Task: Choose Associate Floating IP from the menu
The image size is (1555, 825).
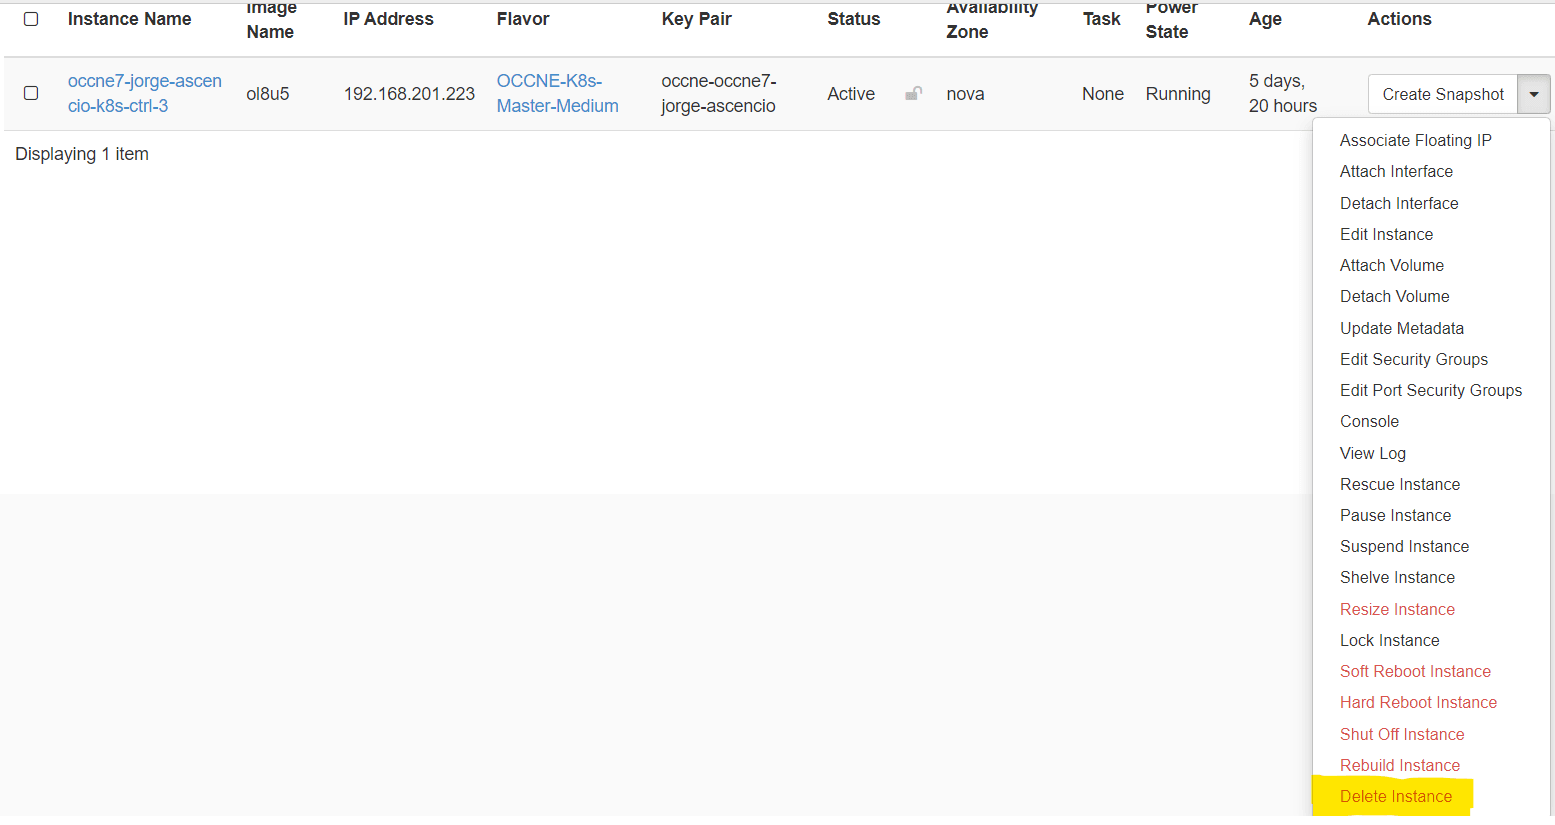Action: (x=1415, y=140)
